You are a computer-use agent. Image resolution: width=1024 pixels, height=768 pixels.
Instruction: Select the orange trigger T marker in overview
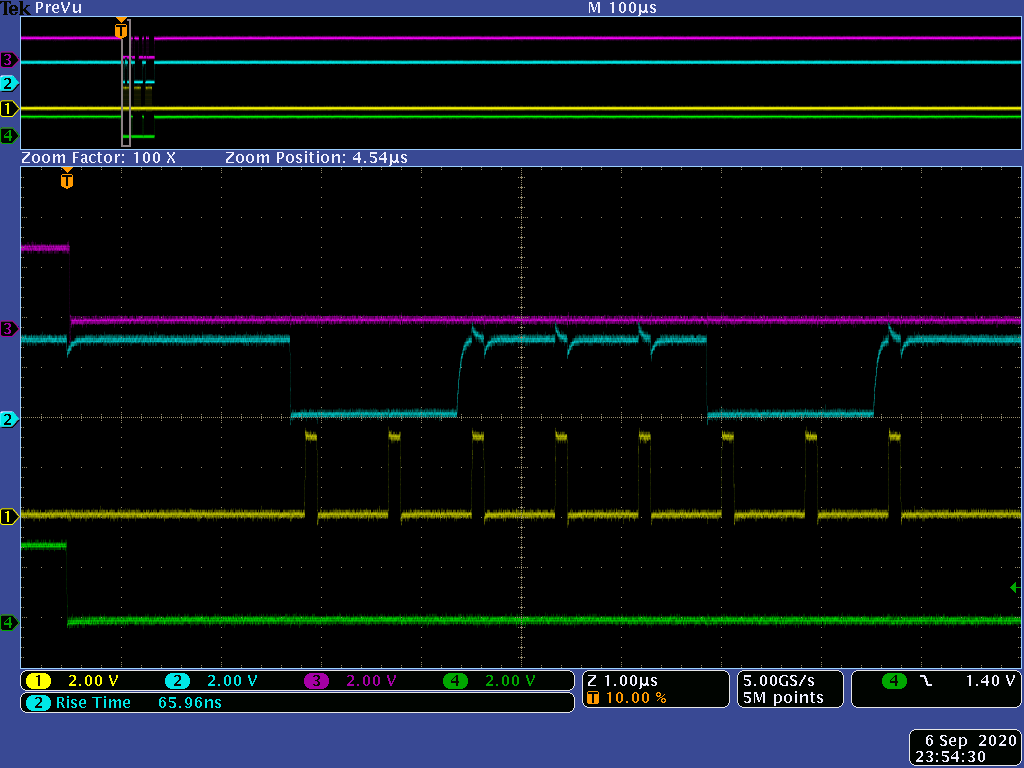[x=121, y=29]
